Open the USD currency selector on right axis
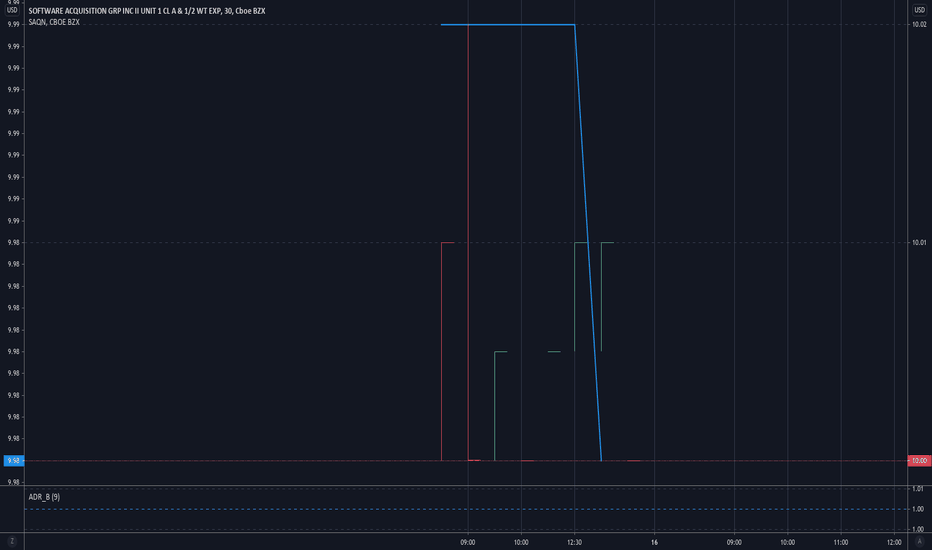Viewport: 932px width, 550px height. (919, 10)
